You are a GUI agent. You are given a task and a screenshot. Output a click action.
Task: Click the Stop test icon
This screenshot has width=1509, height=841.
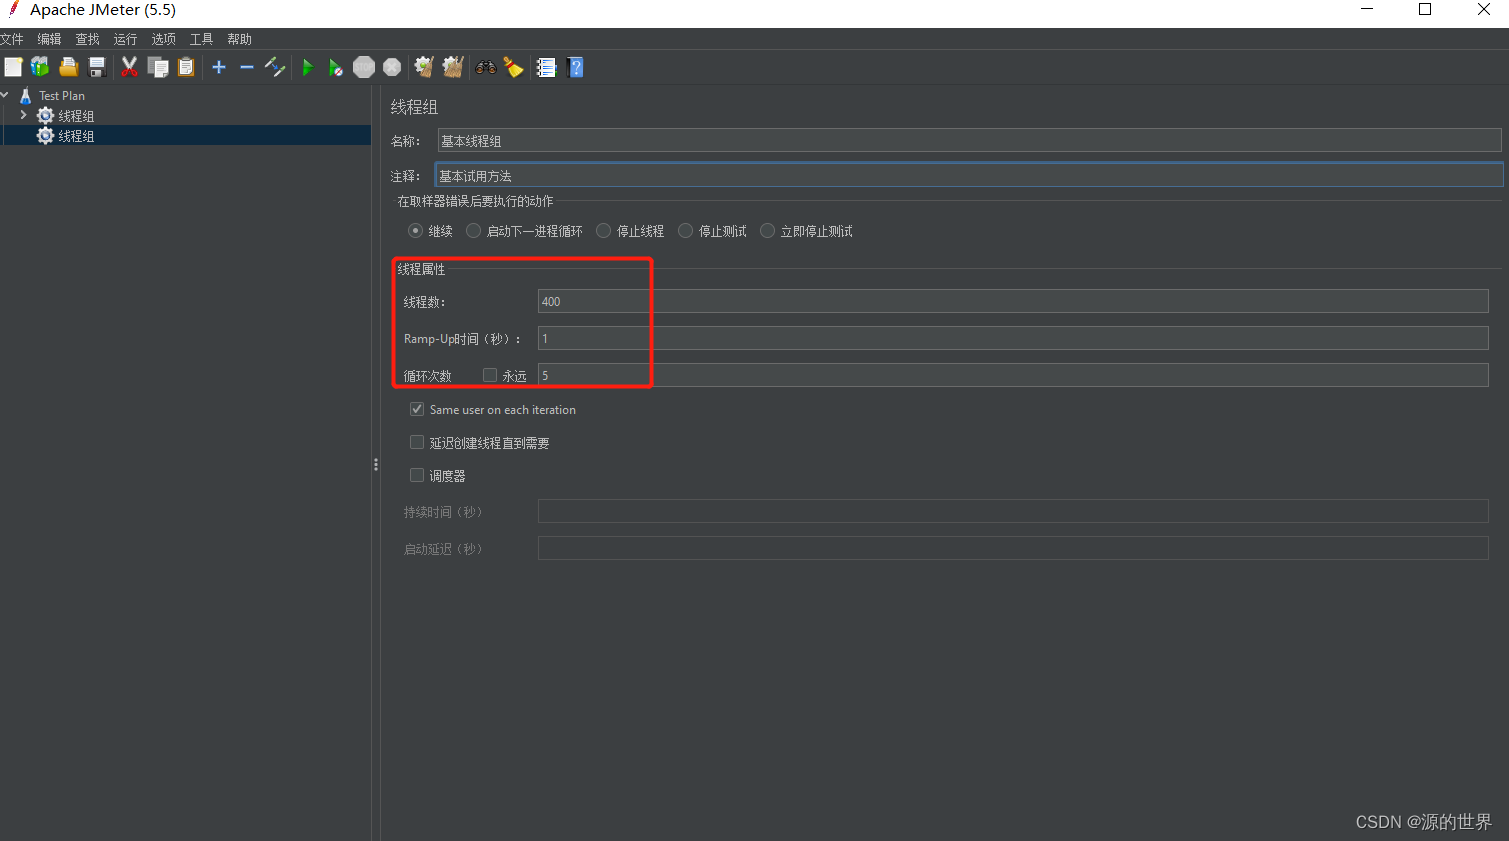pyautogui.click(x=364, y=67)
